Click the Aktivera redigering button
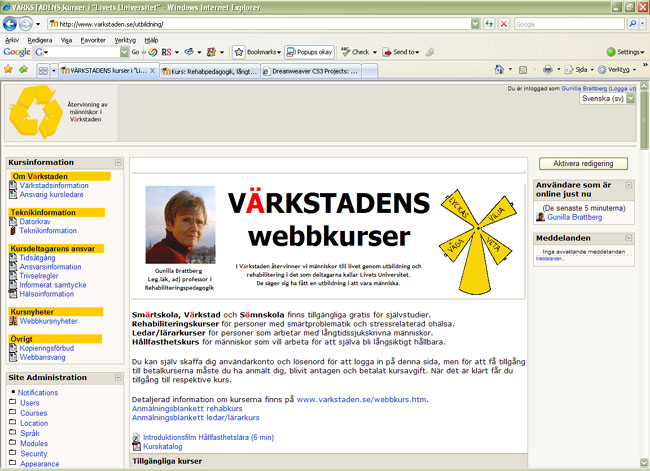 click(x=583, y=163)
